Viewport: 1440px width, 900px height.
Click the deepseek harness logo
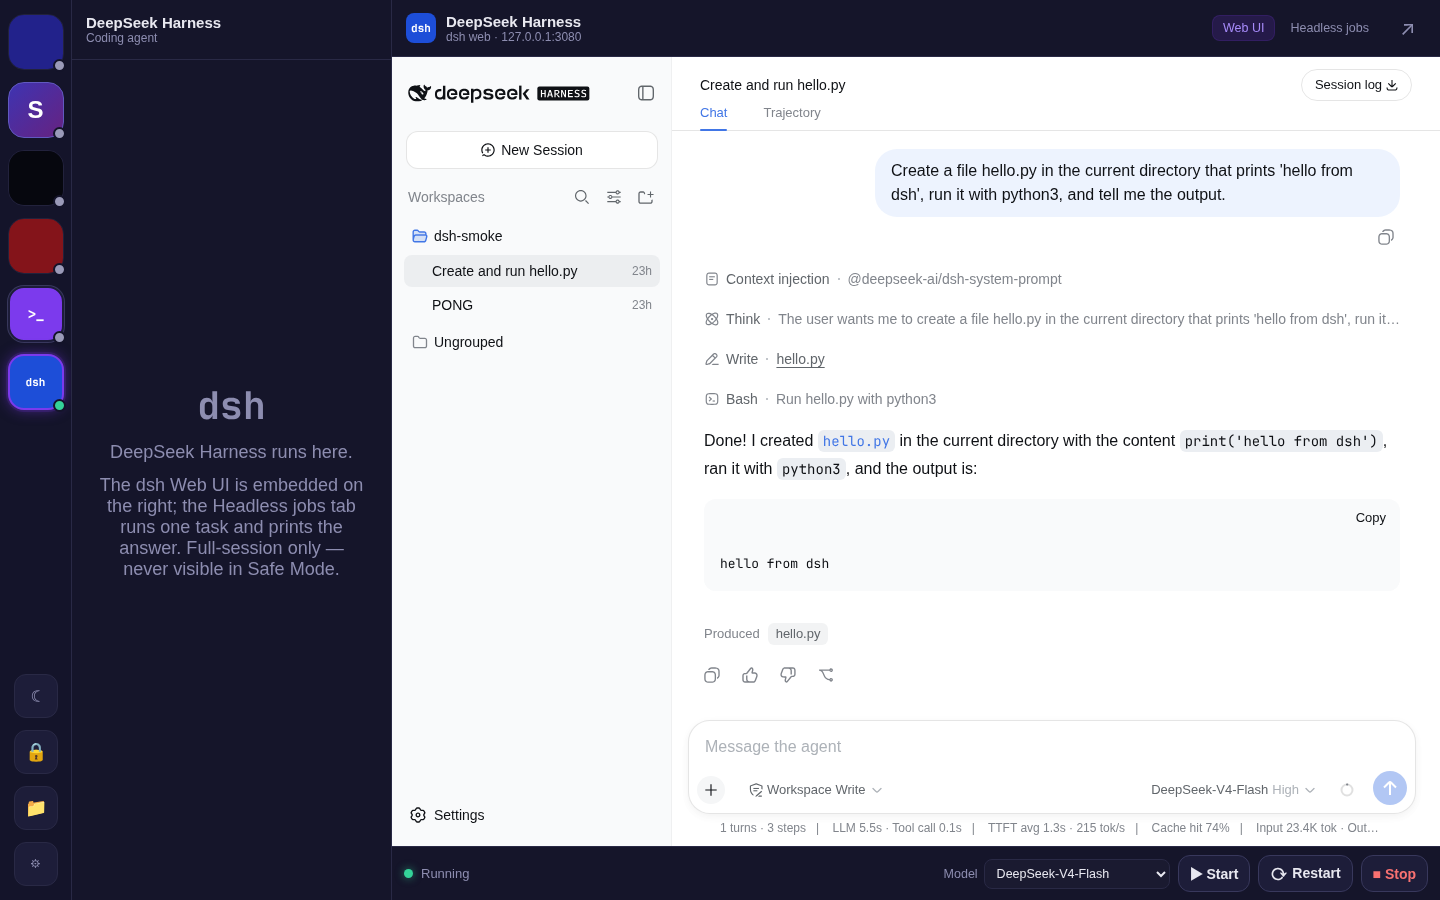coord(499,93)
